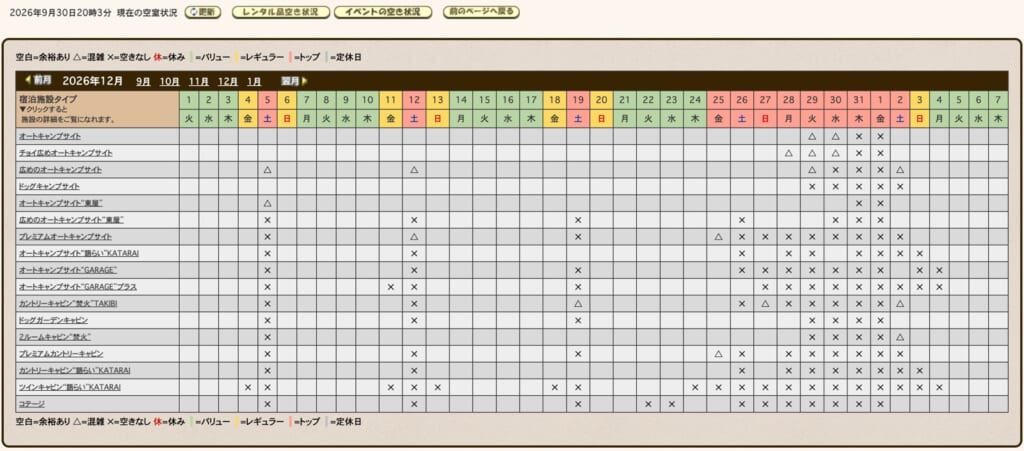Click the date header 11
1024x451 pixels.
point(391,100)
